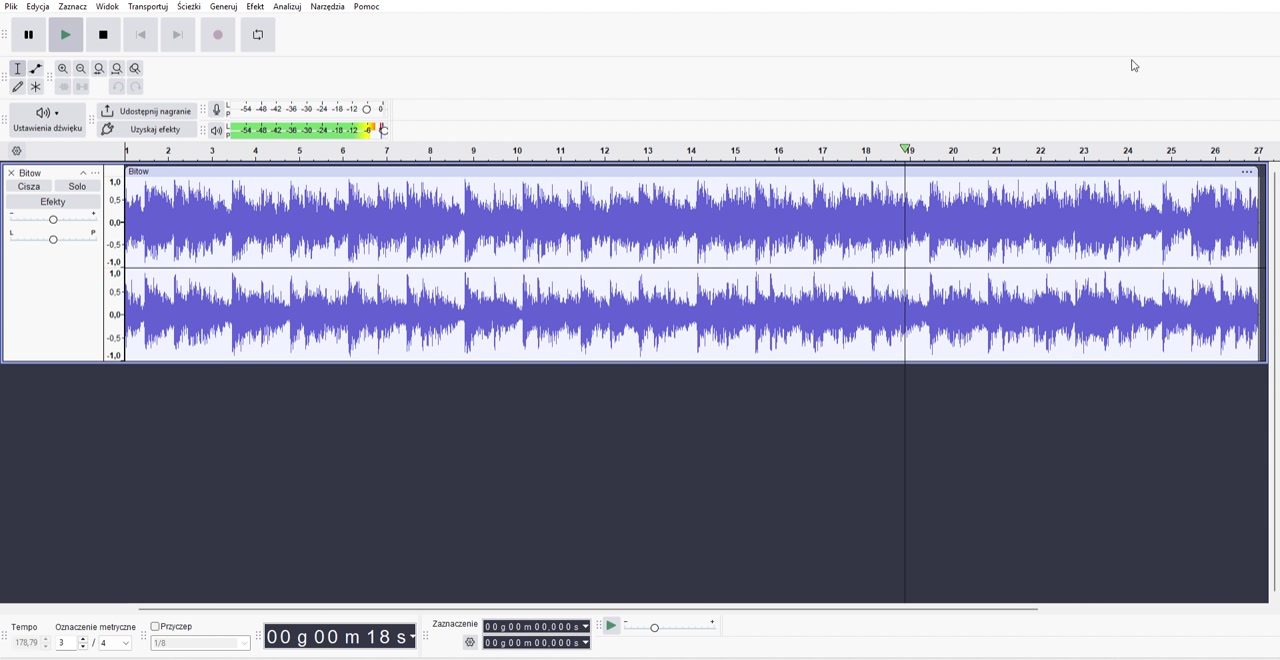Collapse the Bitow track with chevron
1280x660 pixels.
point(83,173)
